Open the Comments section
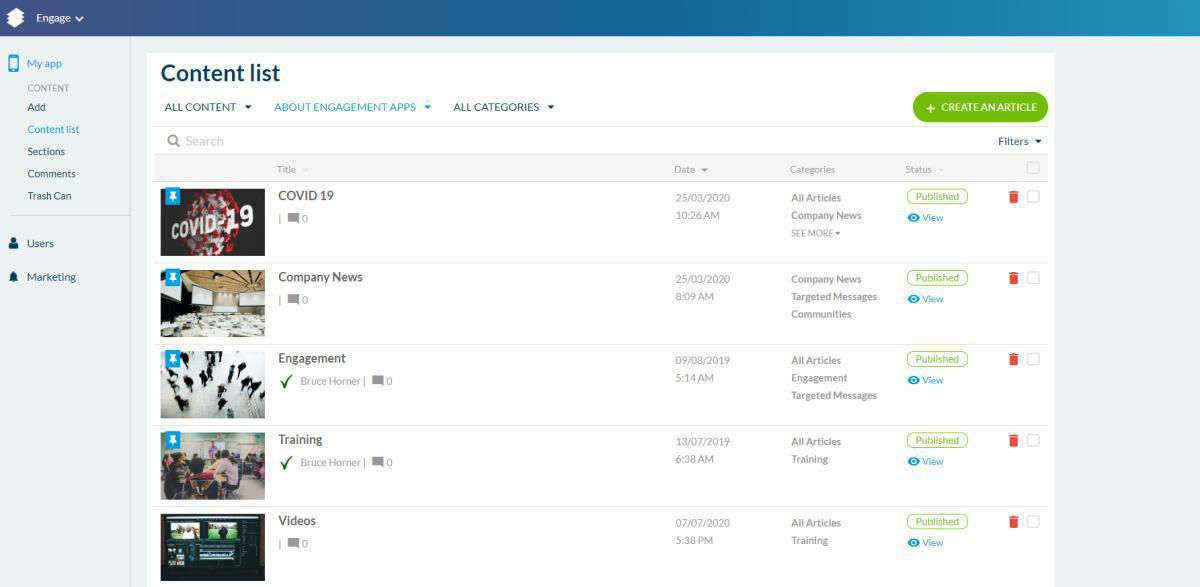The width and height of the screenshot is (1200, 587). pos(50,173)
